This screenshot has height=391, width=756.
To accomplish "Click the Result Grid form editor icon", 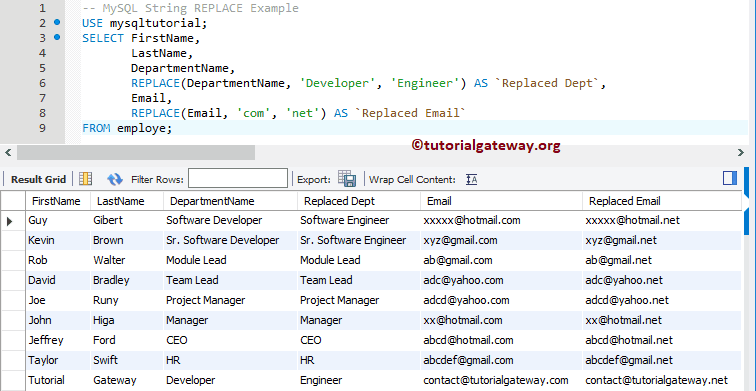I will tap(85, 179).
